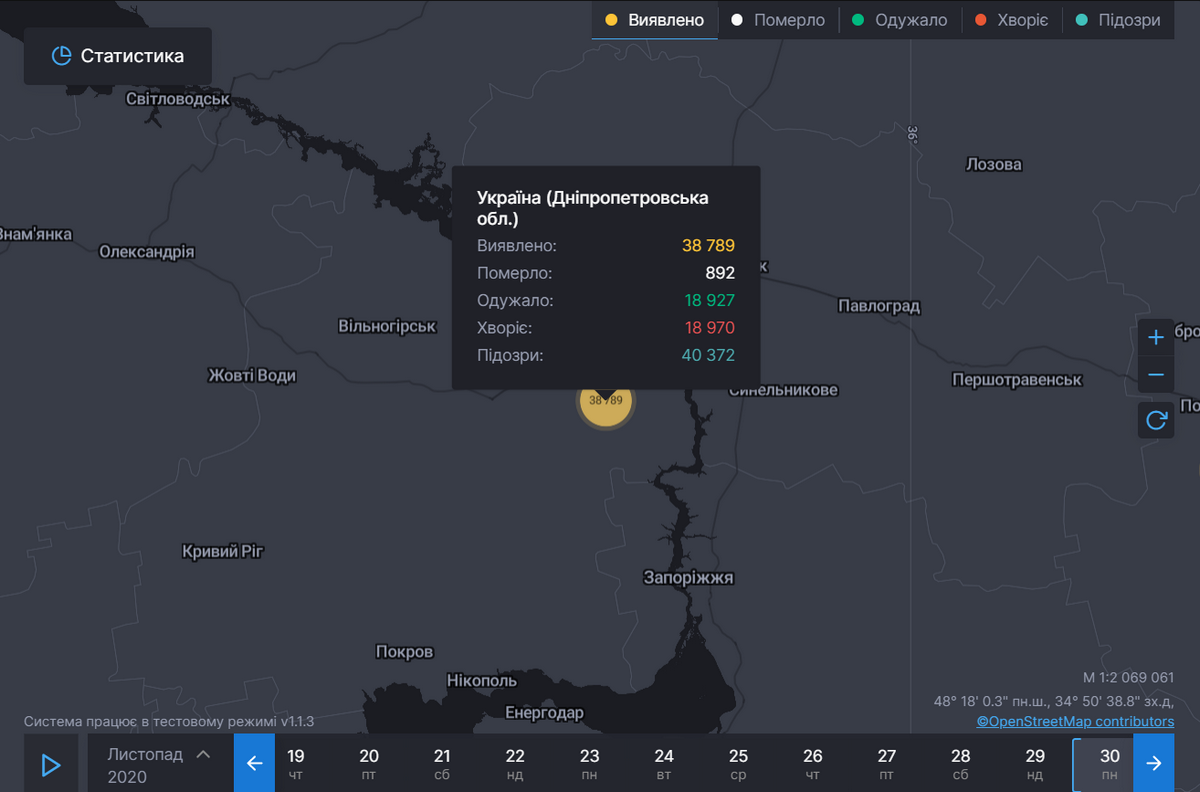
Task: Pick date 28 сб on the timeline
Action: point(960,764)
